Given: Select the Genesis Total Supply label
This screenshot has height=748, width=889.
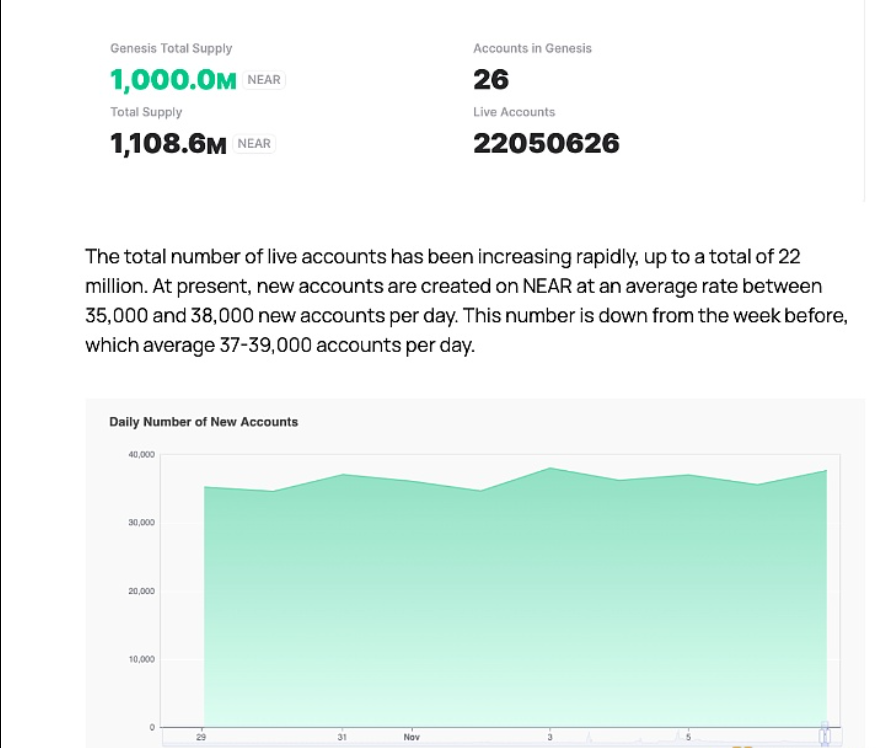Looking at the screenshot, I should pos(171,48).
